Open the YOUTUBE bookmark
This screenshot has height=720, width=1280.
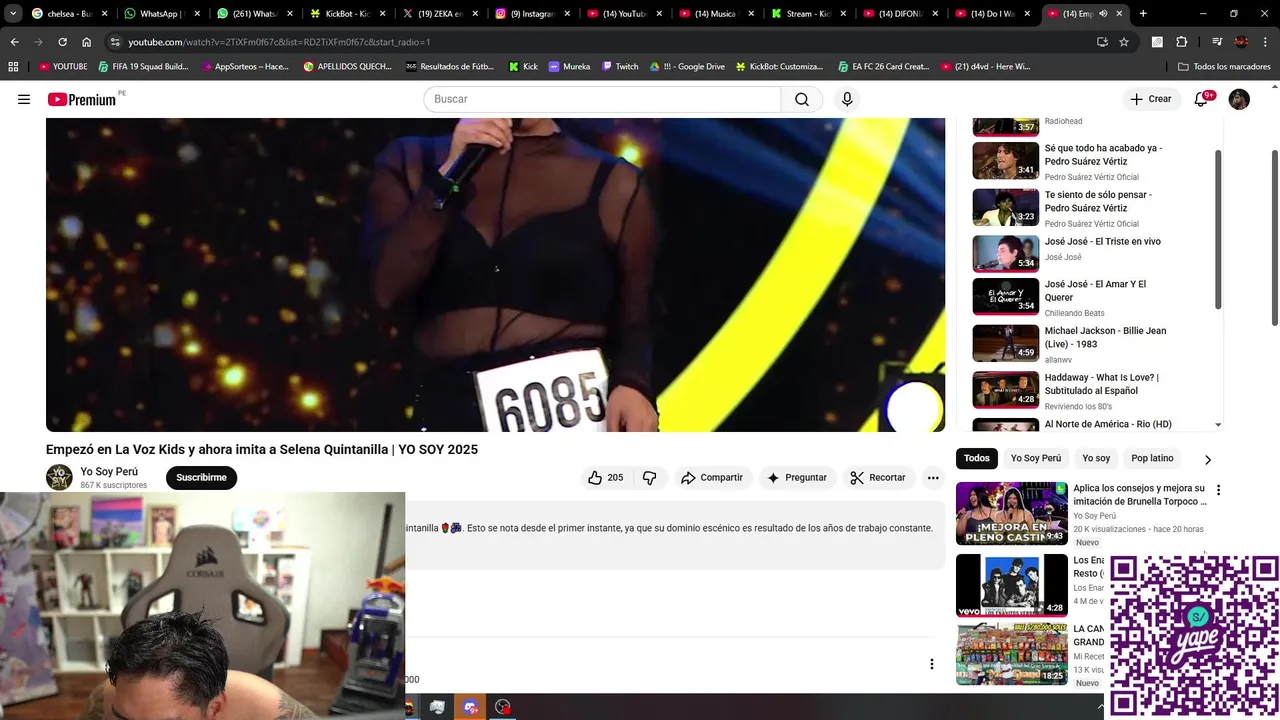tap(63, 67)
